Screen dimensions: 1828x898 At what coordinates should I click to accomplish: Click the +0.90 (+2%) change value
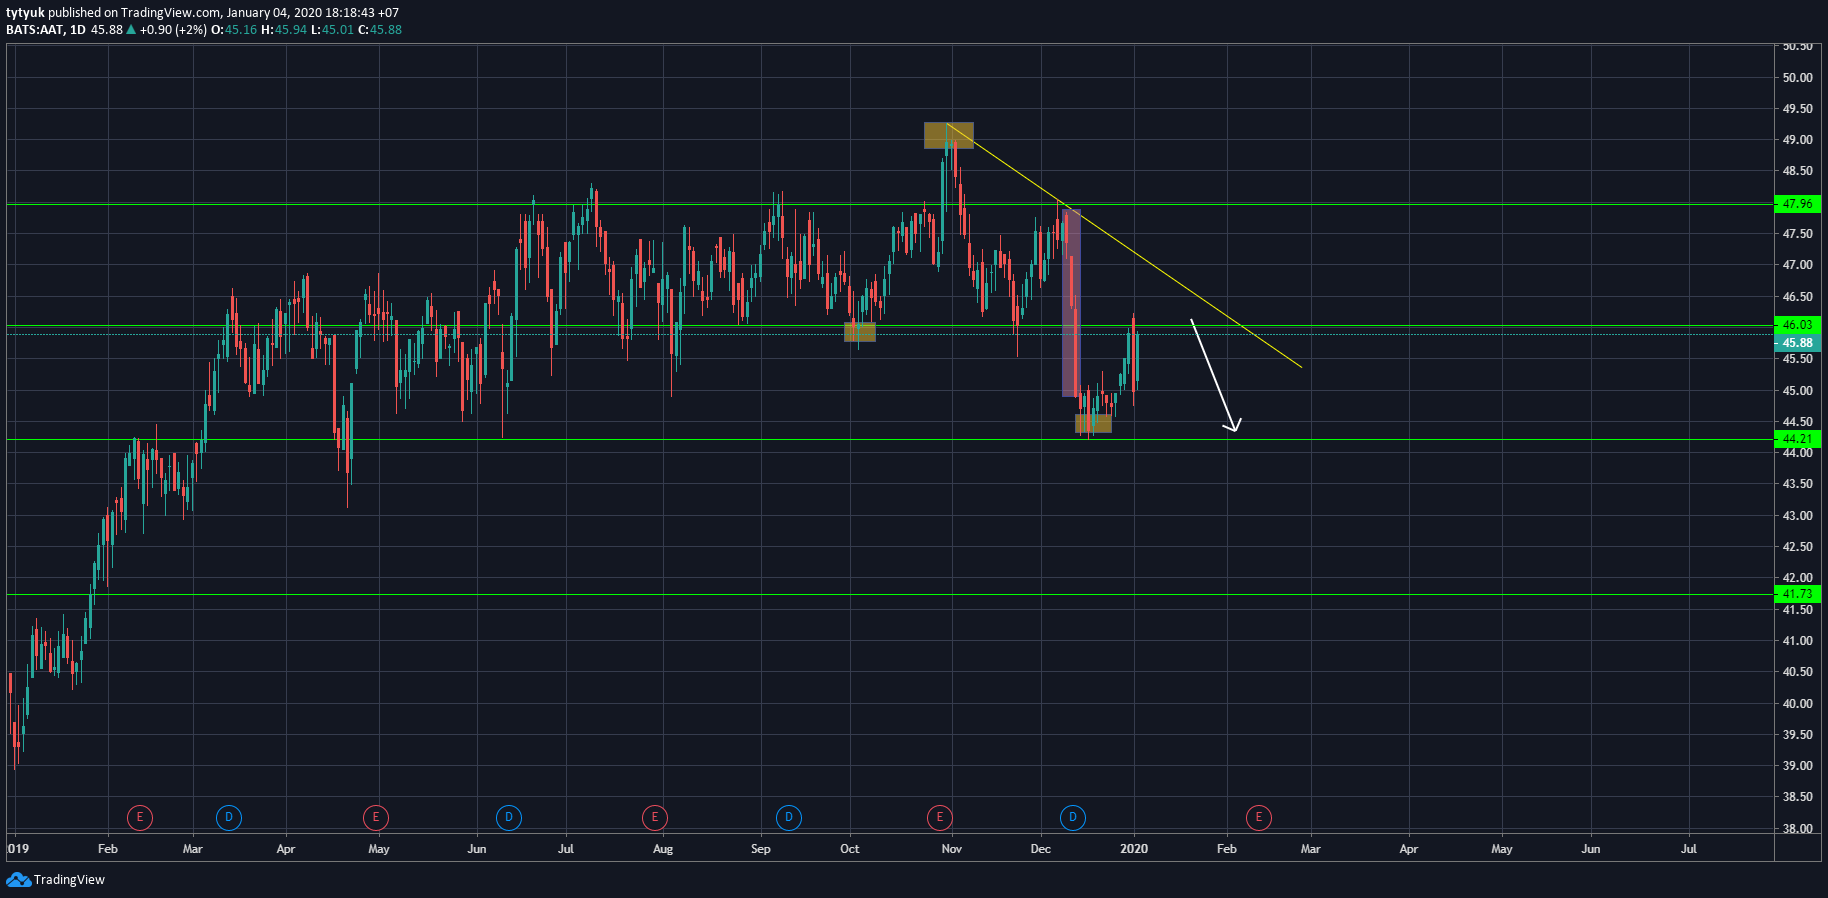tap(173, 30)
